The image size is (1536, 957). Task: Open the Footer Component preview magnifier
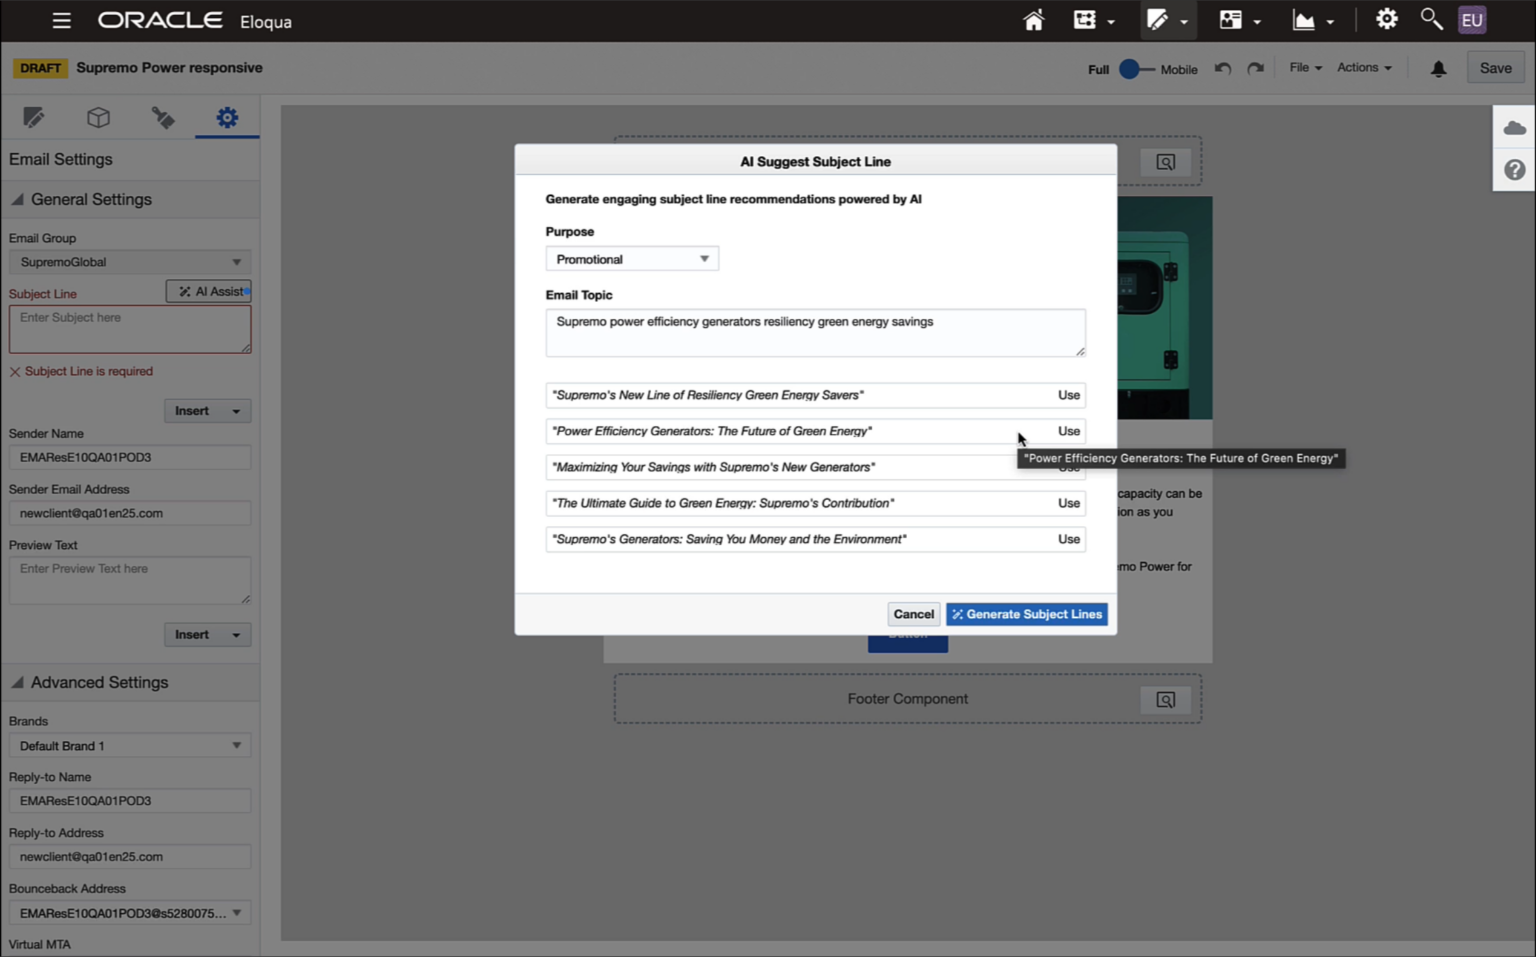coord(1165,699)
